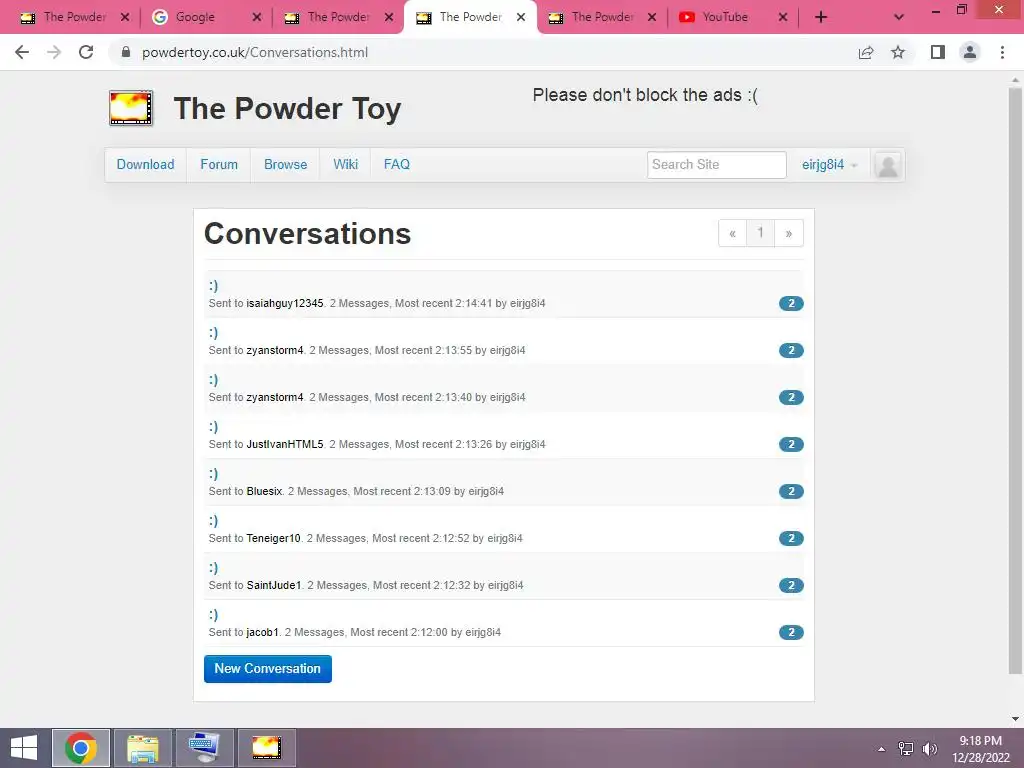This screenshot has height=768, width=1024.
Task: Expand the tab search dropdown arrow
Action: (899, 17)
